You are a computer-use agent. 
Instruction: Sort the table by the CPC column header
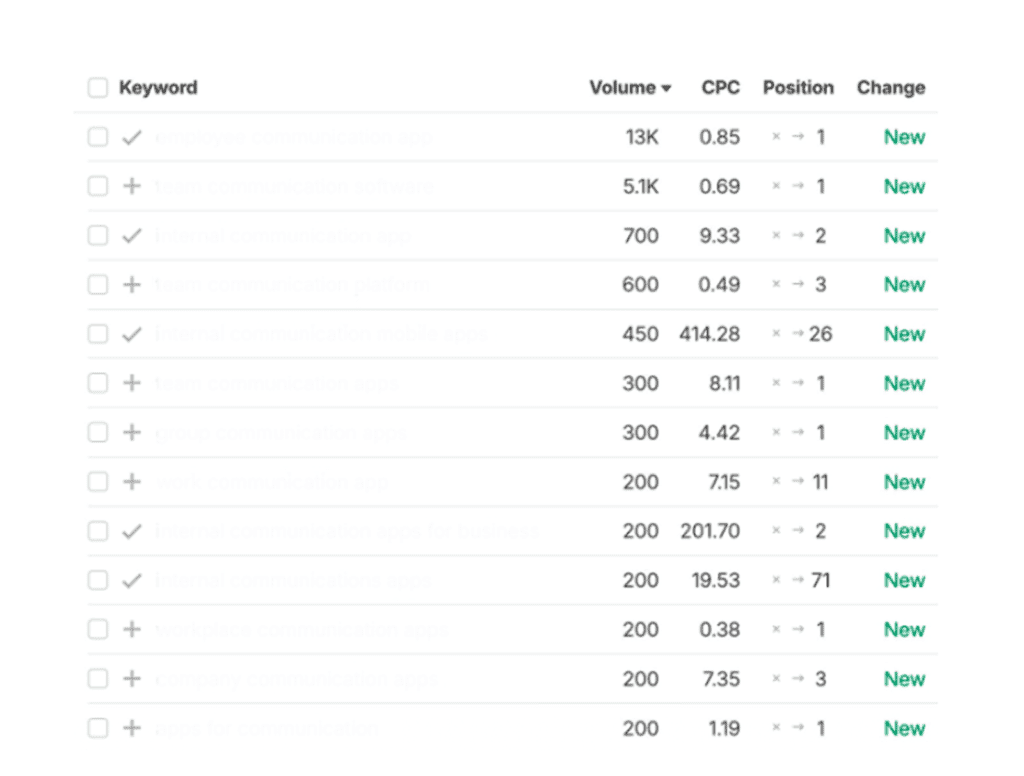coord(720,88)
